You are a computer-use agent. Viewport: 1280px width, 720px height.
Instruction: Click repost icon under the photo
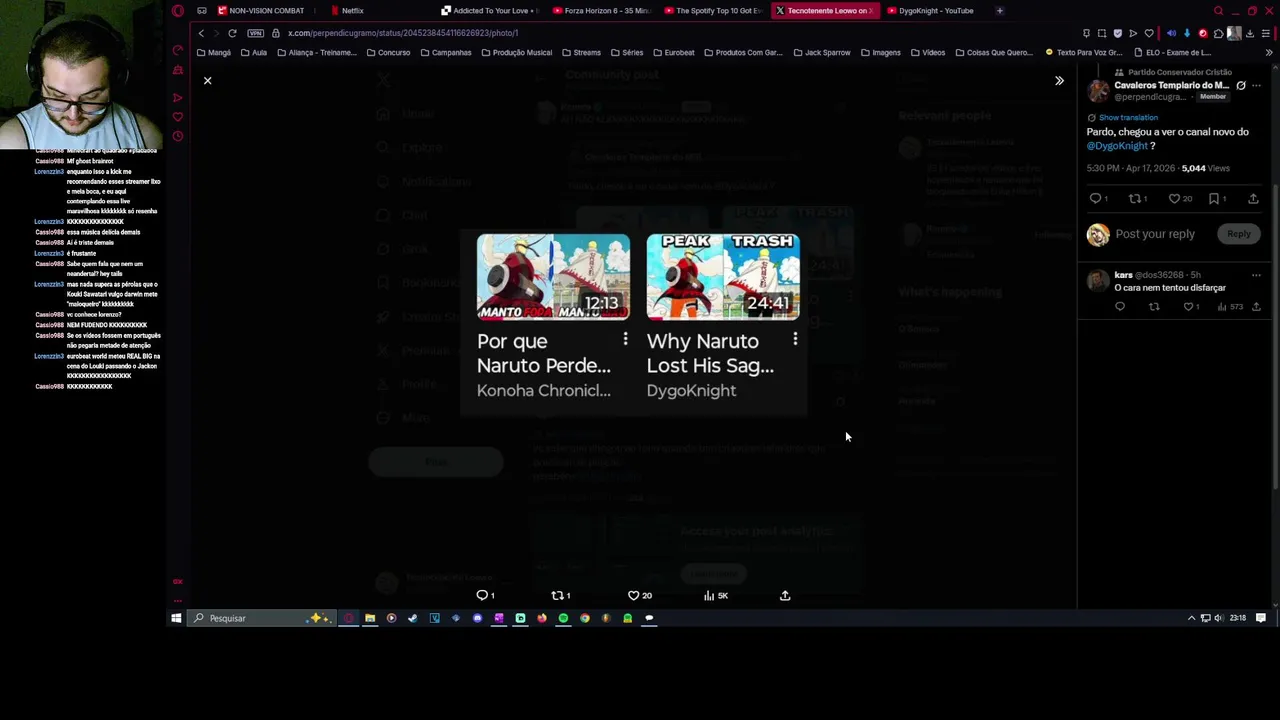[x=558, y=595]
